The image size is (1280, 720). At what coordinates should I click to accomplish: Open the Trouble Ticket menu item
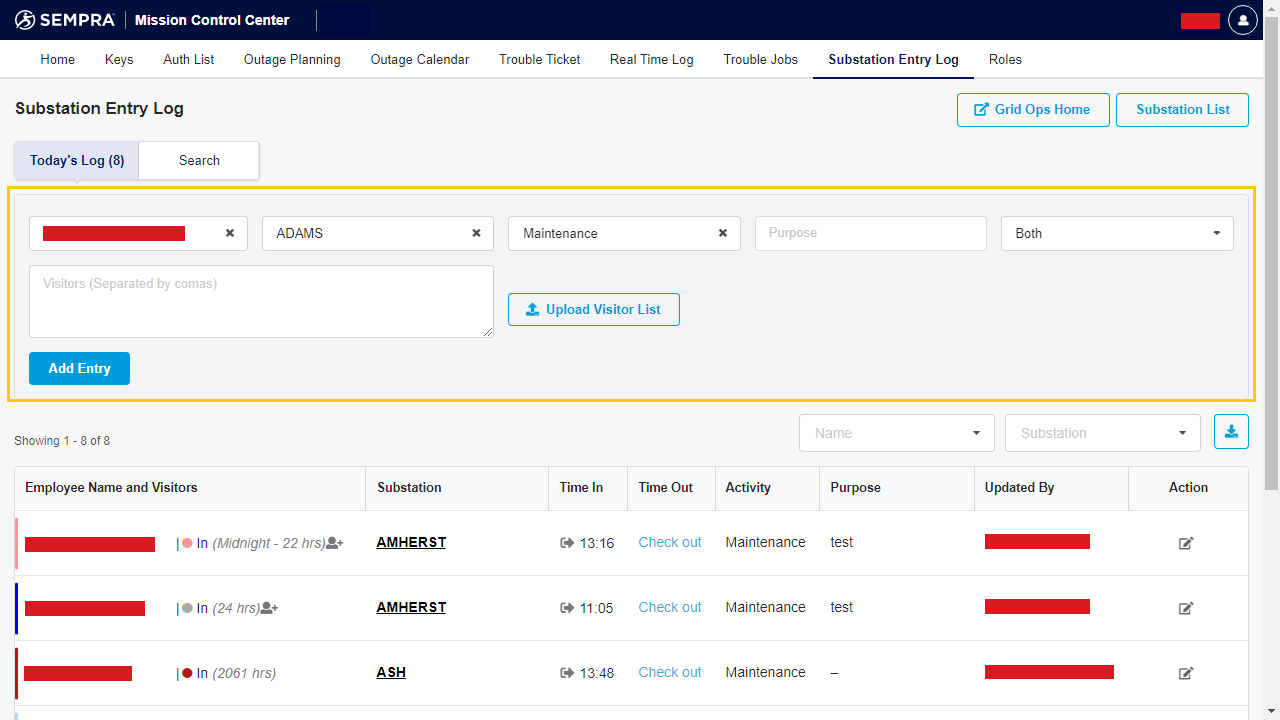pyautogui.click(x=539, y=59)
